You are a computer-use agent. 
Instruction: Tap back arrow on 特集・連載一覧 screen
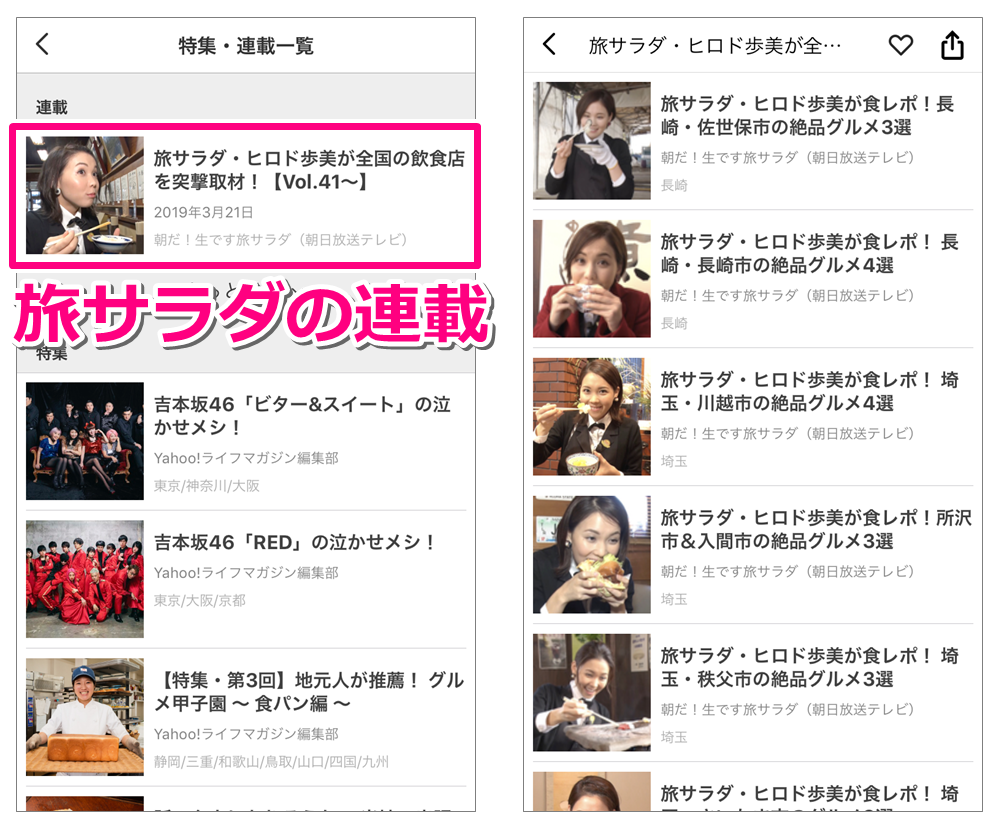(42, 45)
